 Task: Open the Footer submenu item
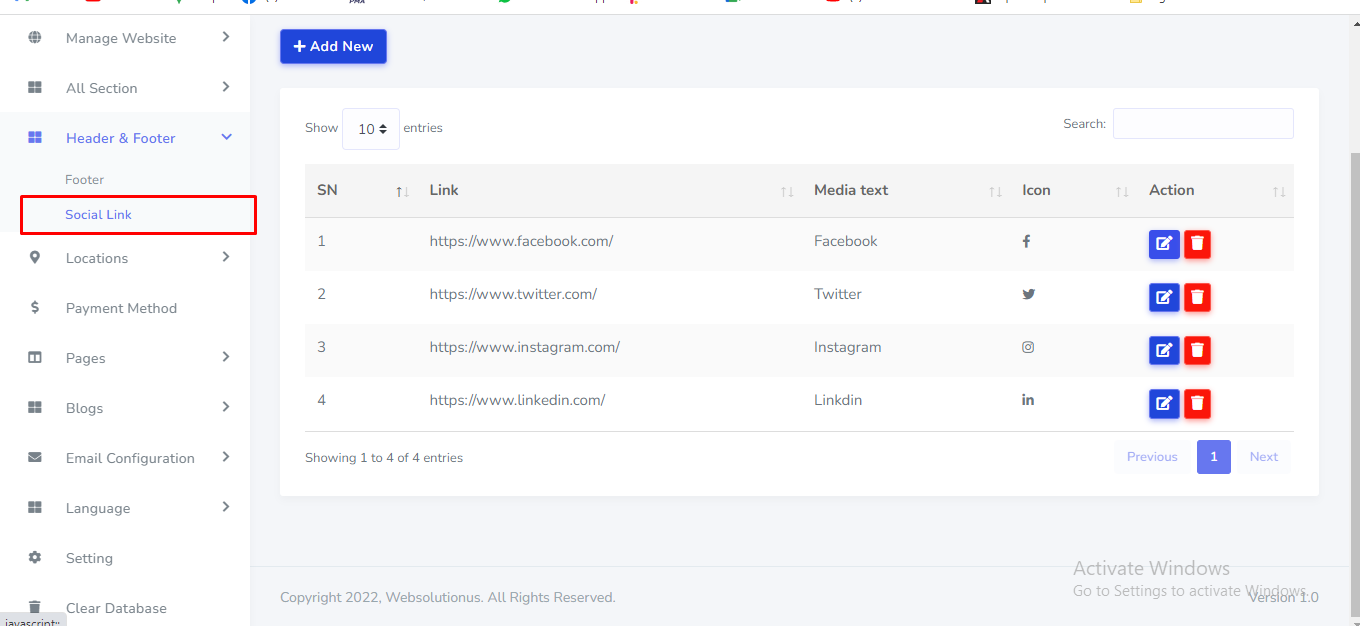tap(85, 180)
